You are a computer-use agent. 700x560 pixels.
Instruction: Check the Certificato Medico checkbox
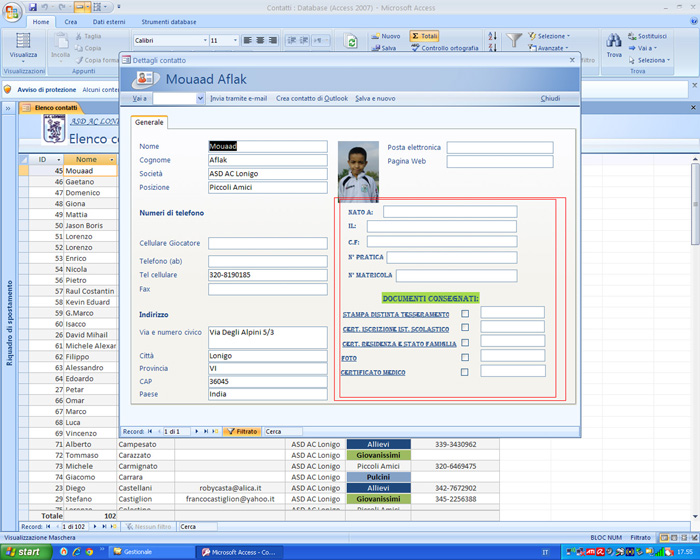pyautogui.click(x=465, y=372)
